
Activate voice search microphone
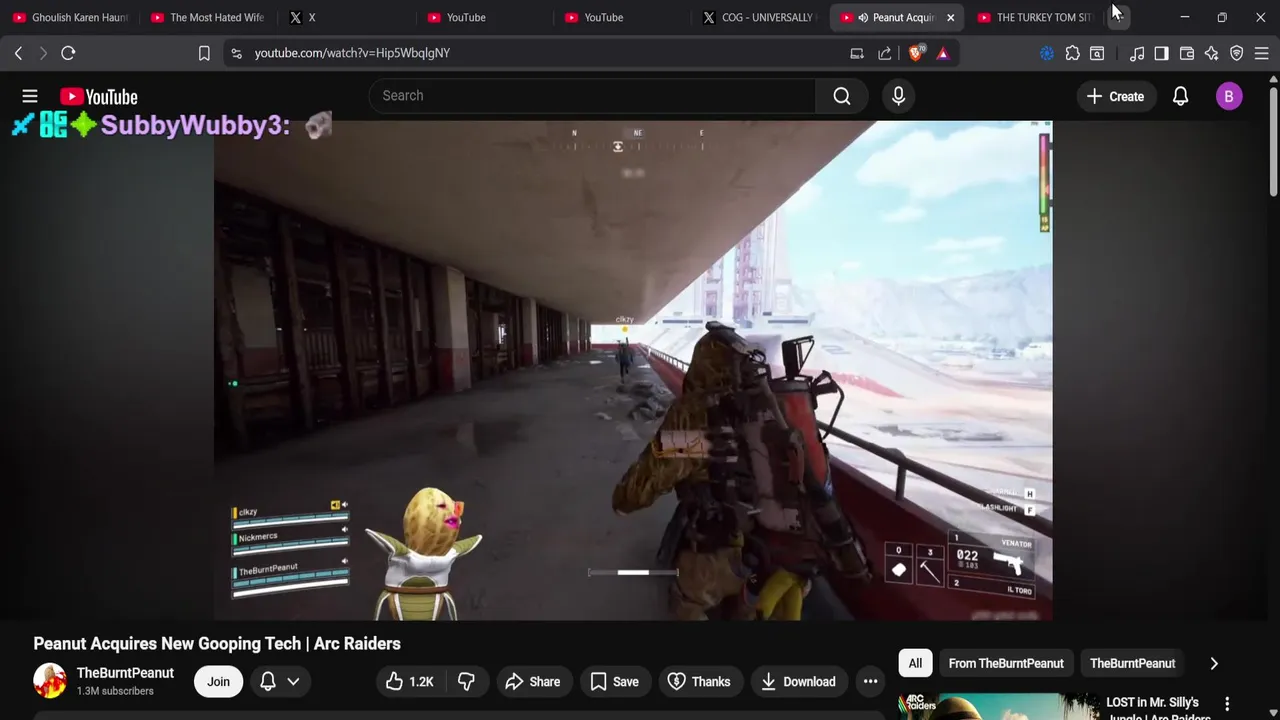coord(898,96)
